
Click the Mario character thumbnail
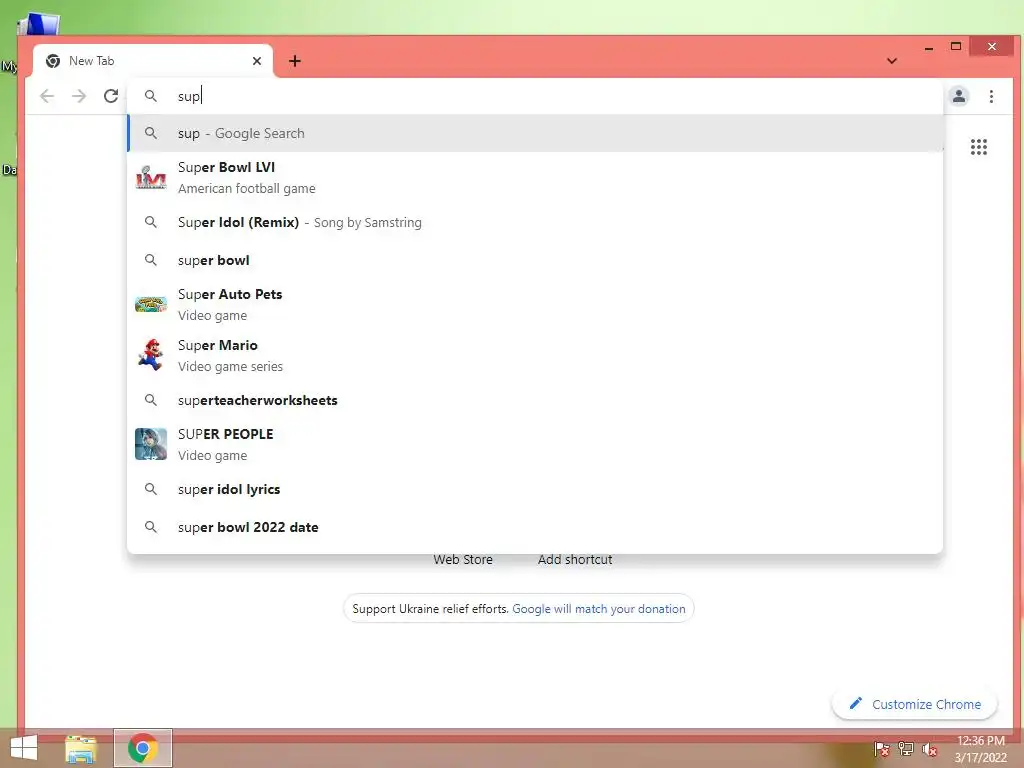coord(151,355)
